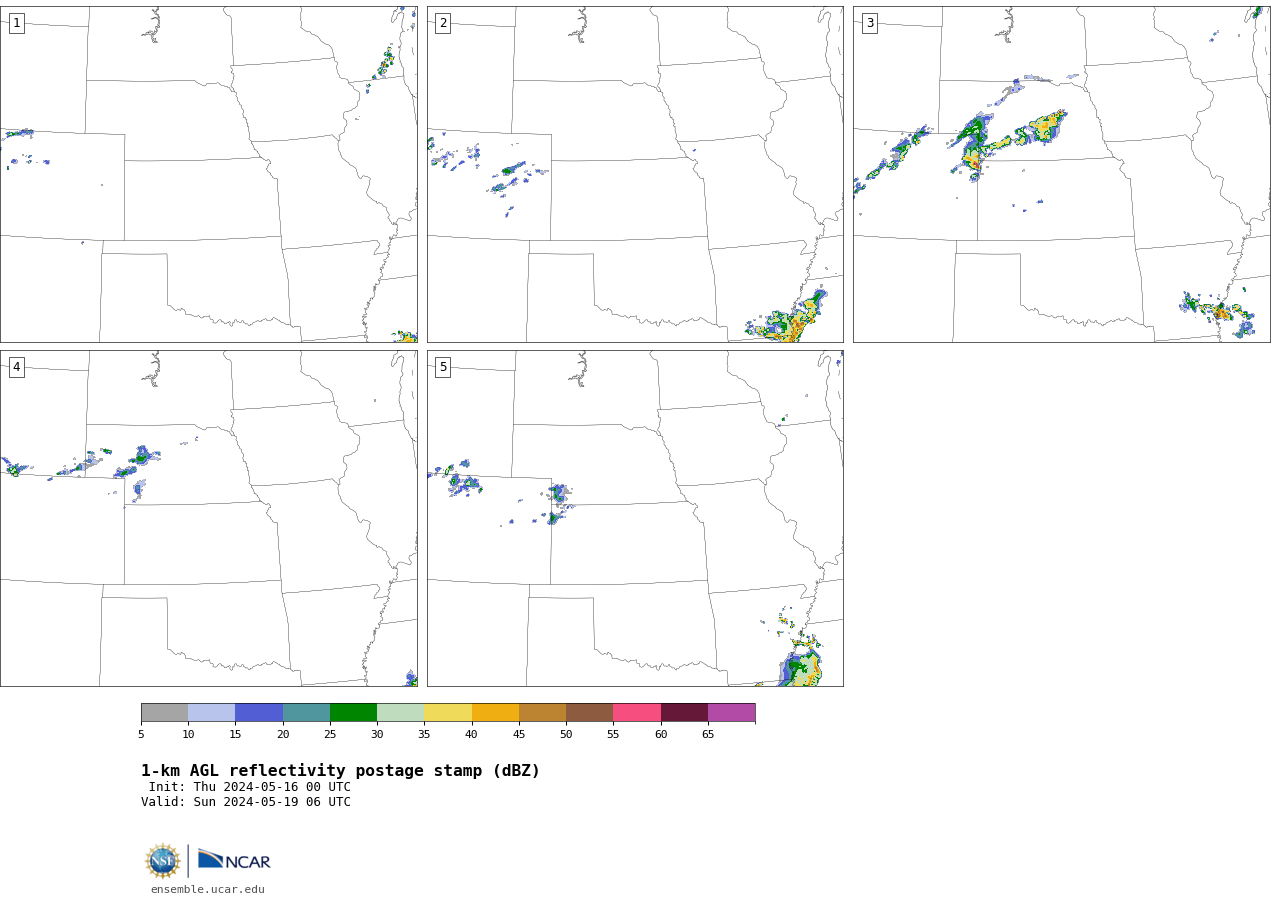Click the yellow 35-40 dBZ swatch
This screenshot has height=901, width=1280.
click(x=448, y=712)
